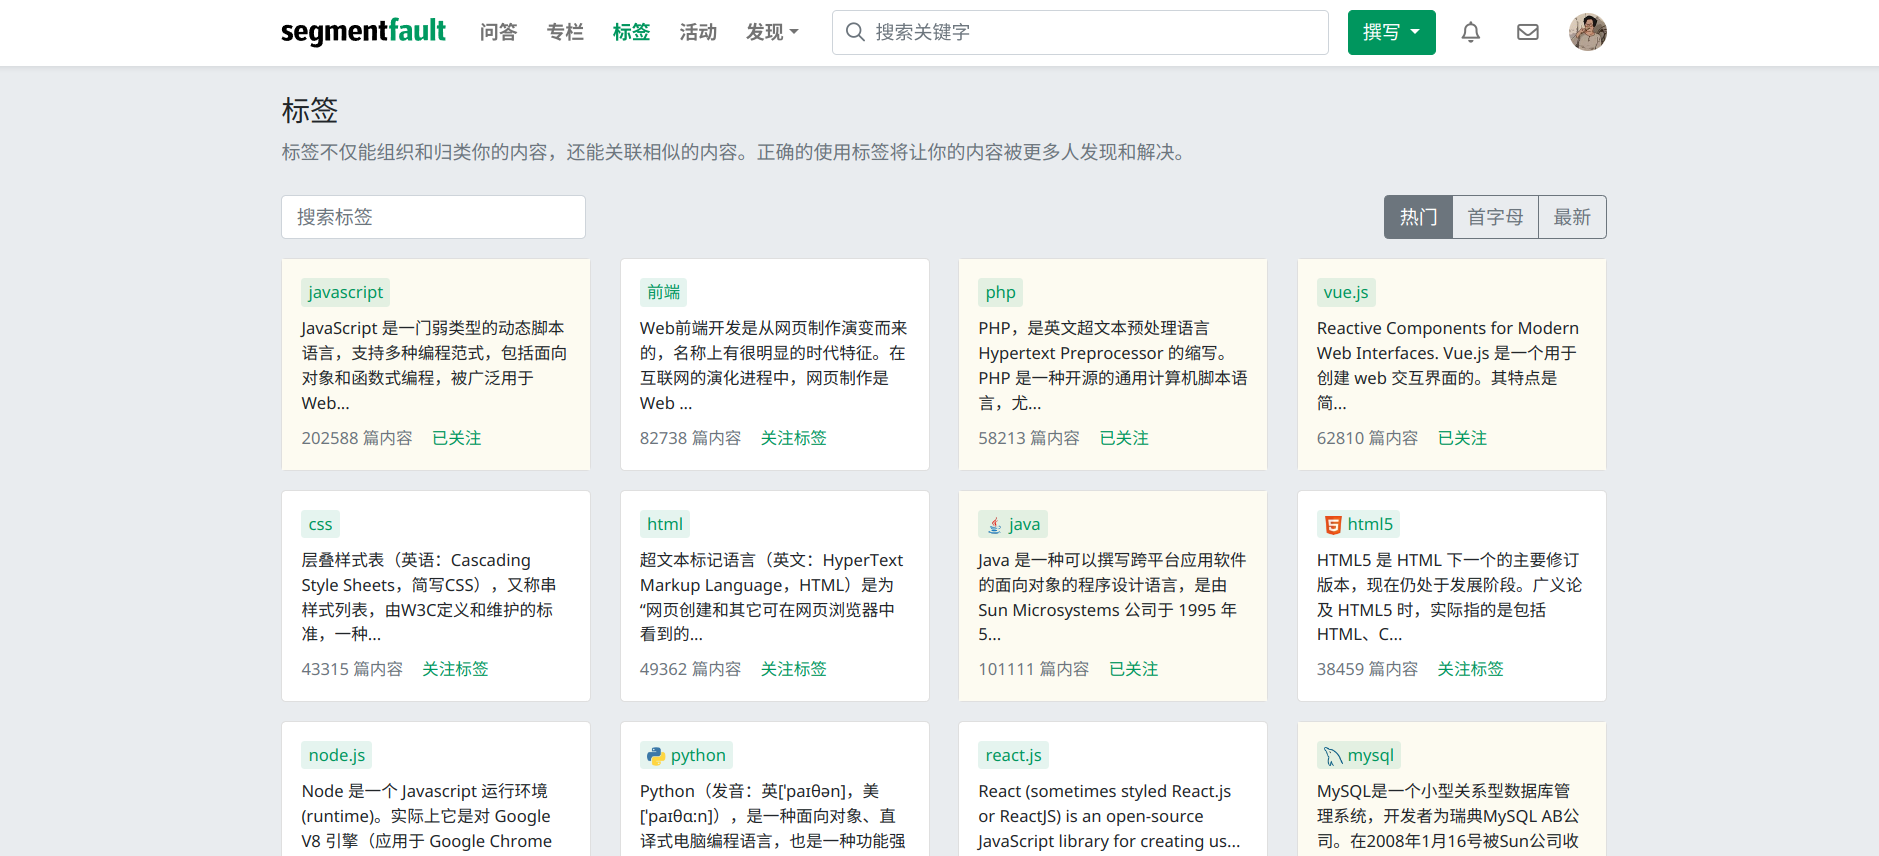
Task: Click the HTML5 shield tag icon
Action: tap(1333, 524)
